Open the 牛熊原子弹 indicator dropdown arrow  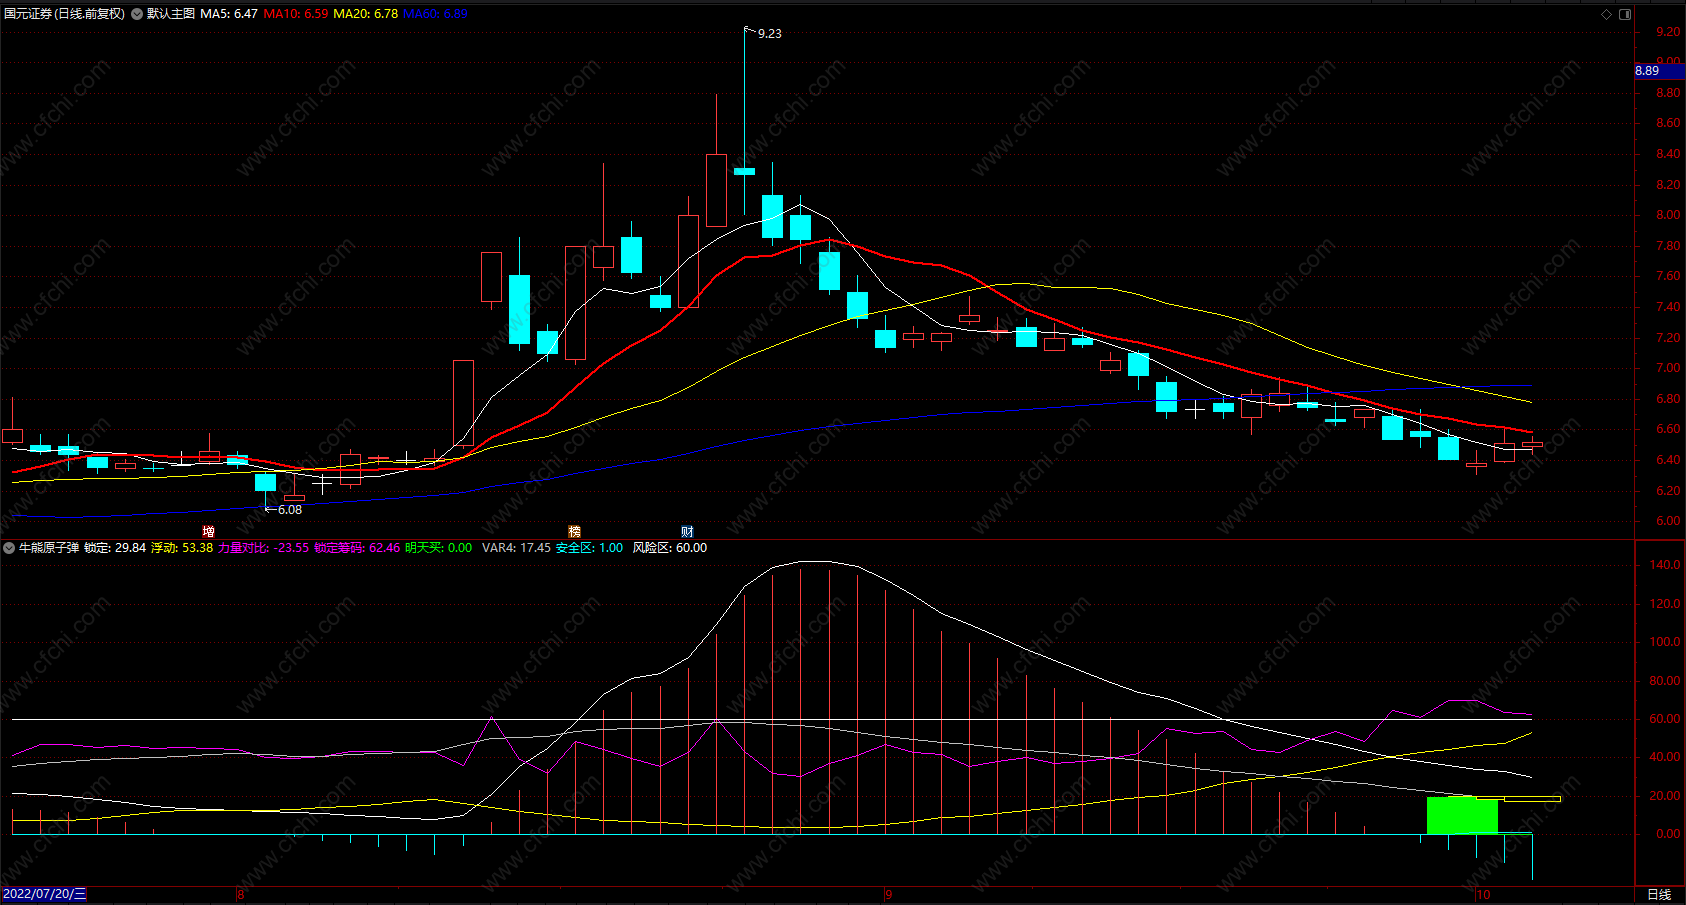tap(9, 548)
